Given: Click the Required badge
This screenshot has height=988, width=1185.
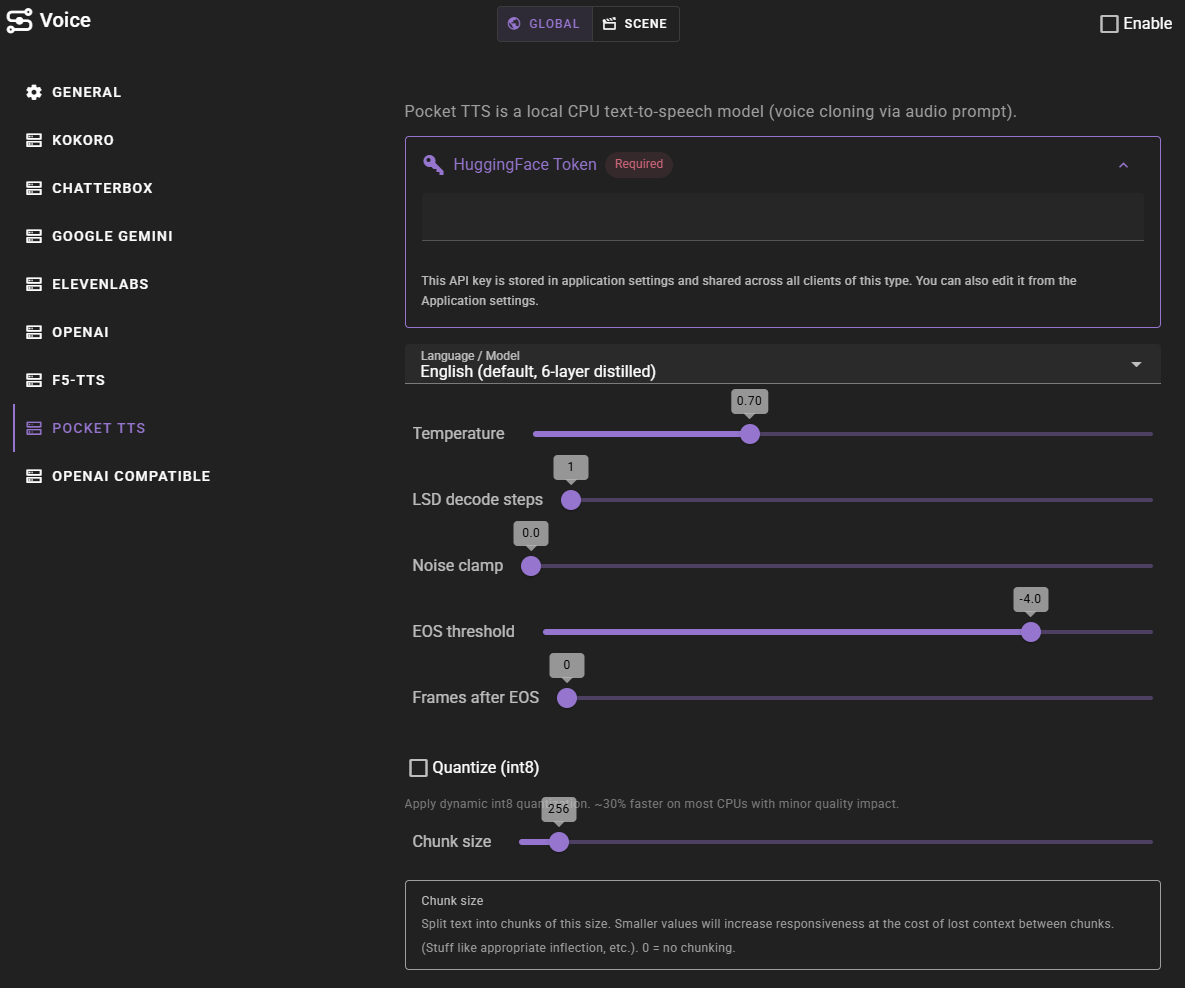Looking at the screenshot, I should tap(639, 164).
